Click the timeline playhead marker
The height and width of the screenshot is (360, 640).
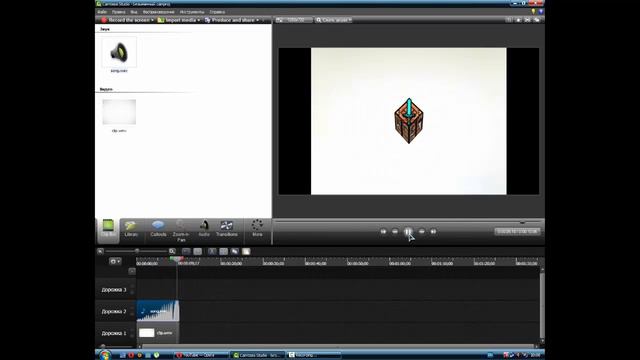[176, 259]
